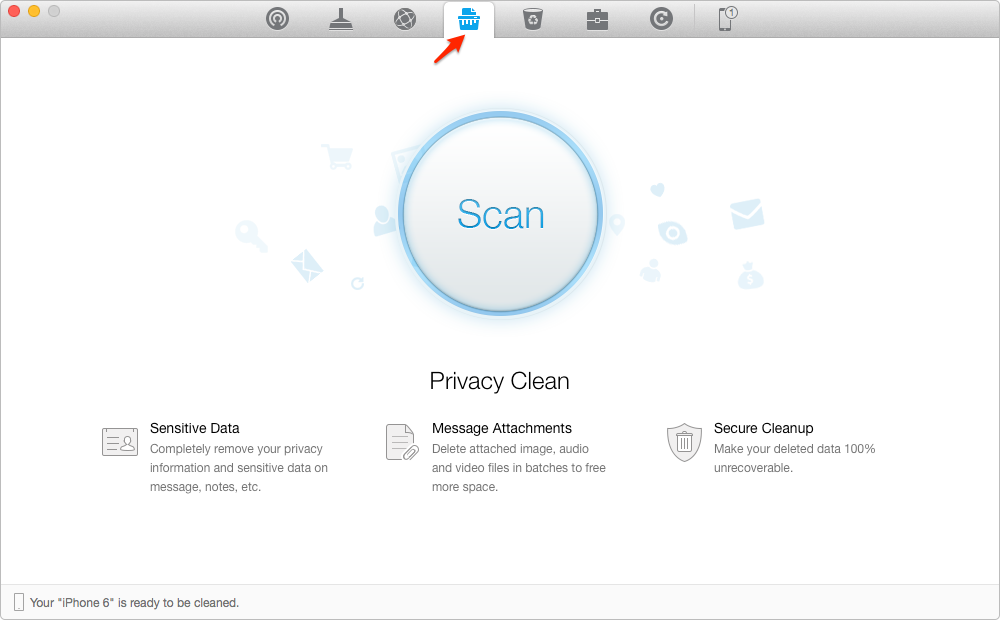Viewport: 1000px width, 620px height.
Task: Open the Toolbox briefcase icon
Action: [x=597, y=18]
